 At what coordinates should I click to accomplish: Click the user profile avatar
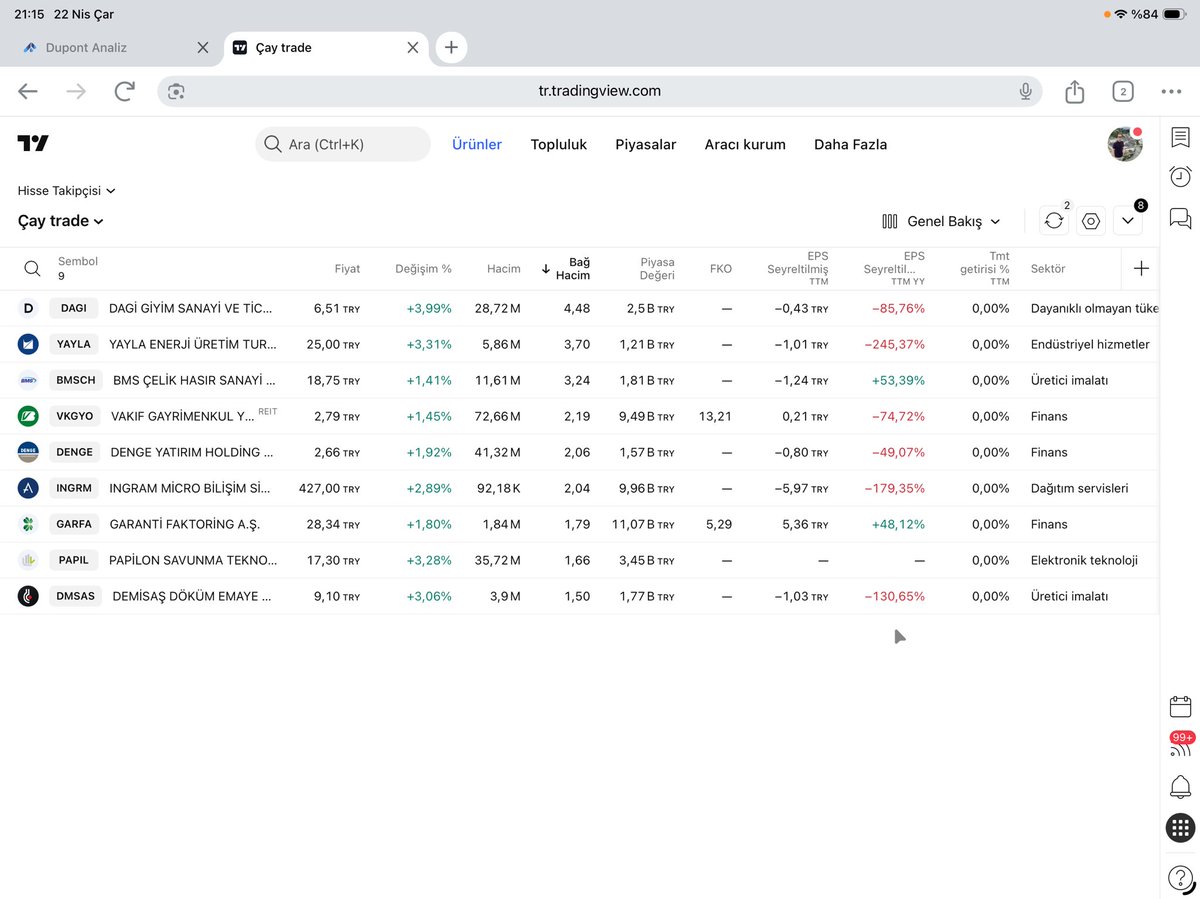[1125, 144]
